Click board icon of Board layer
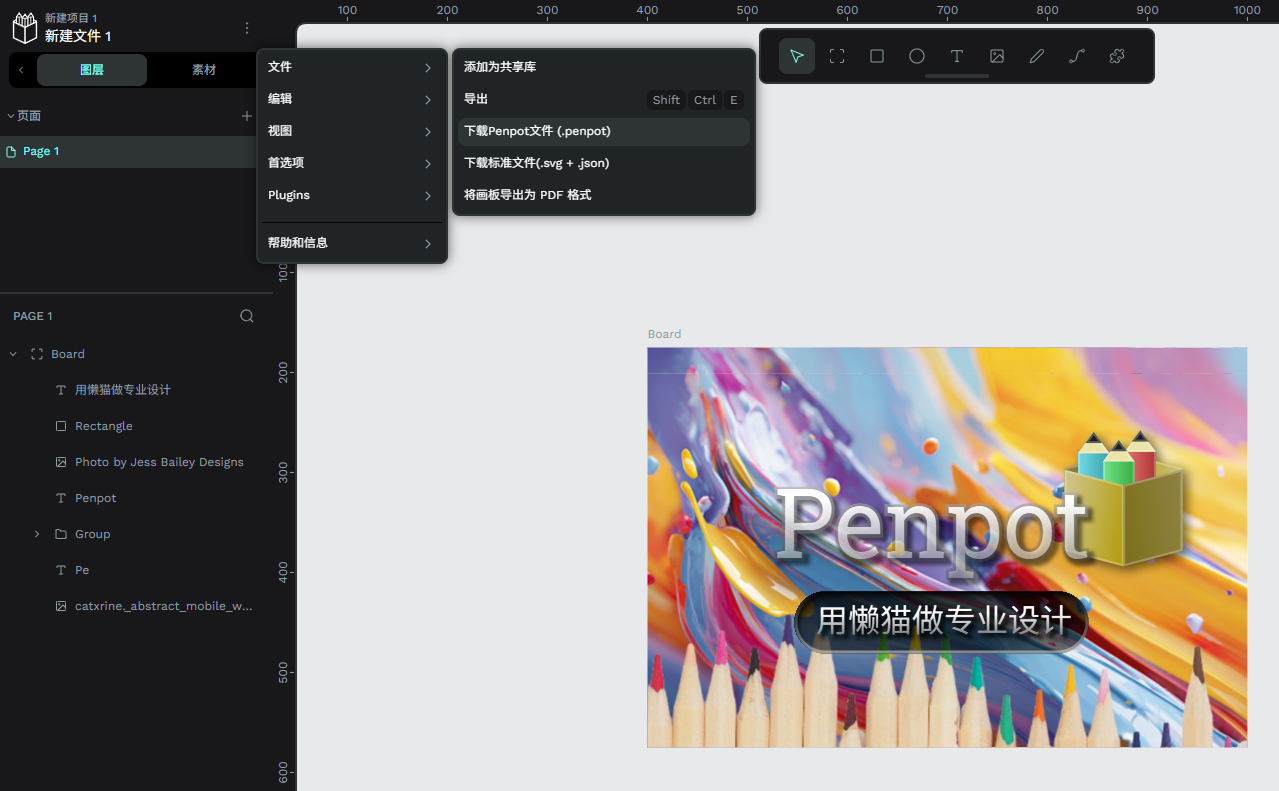The image size is (1279, 791). (37, 354)
